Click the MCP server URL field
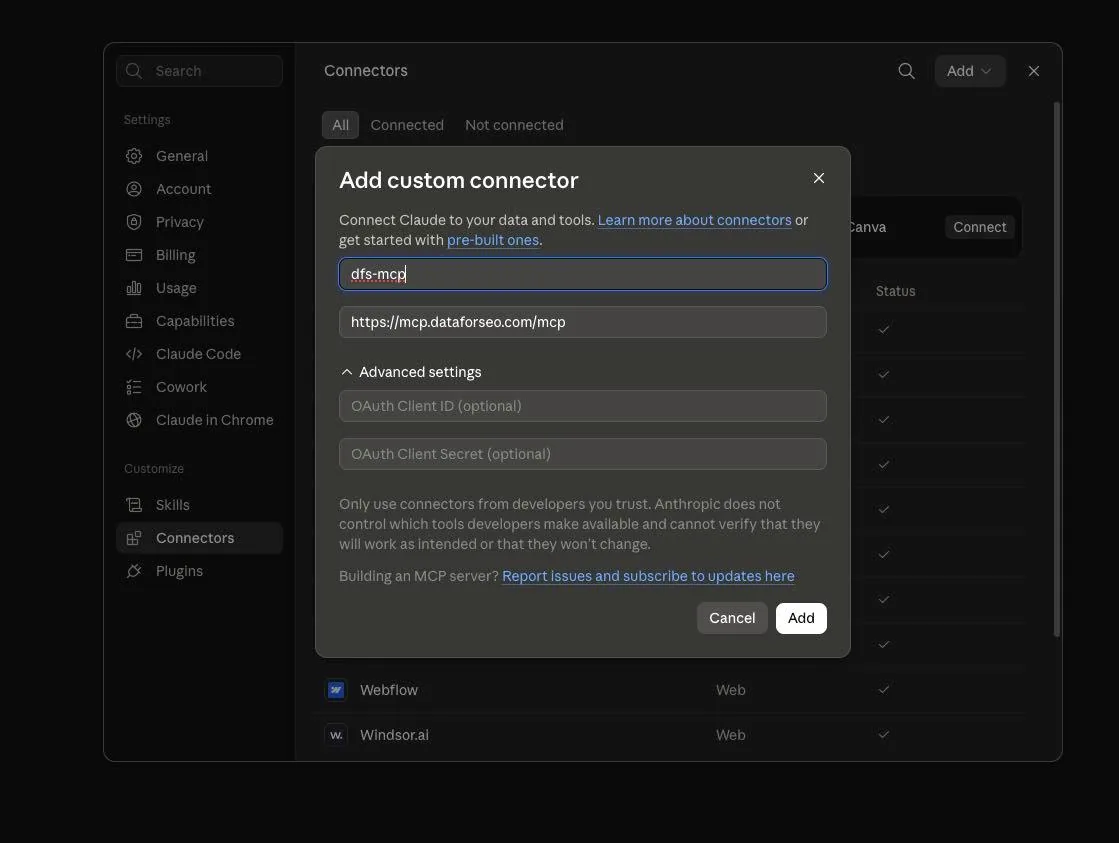Viewport: 1119px width, 843px height. coord(582,322)
